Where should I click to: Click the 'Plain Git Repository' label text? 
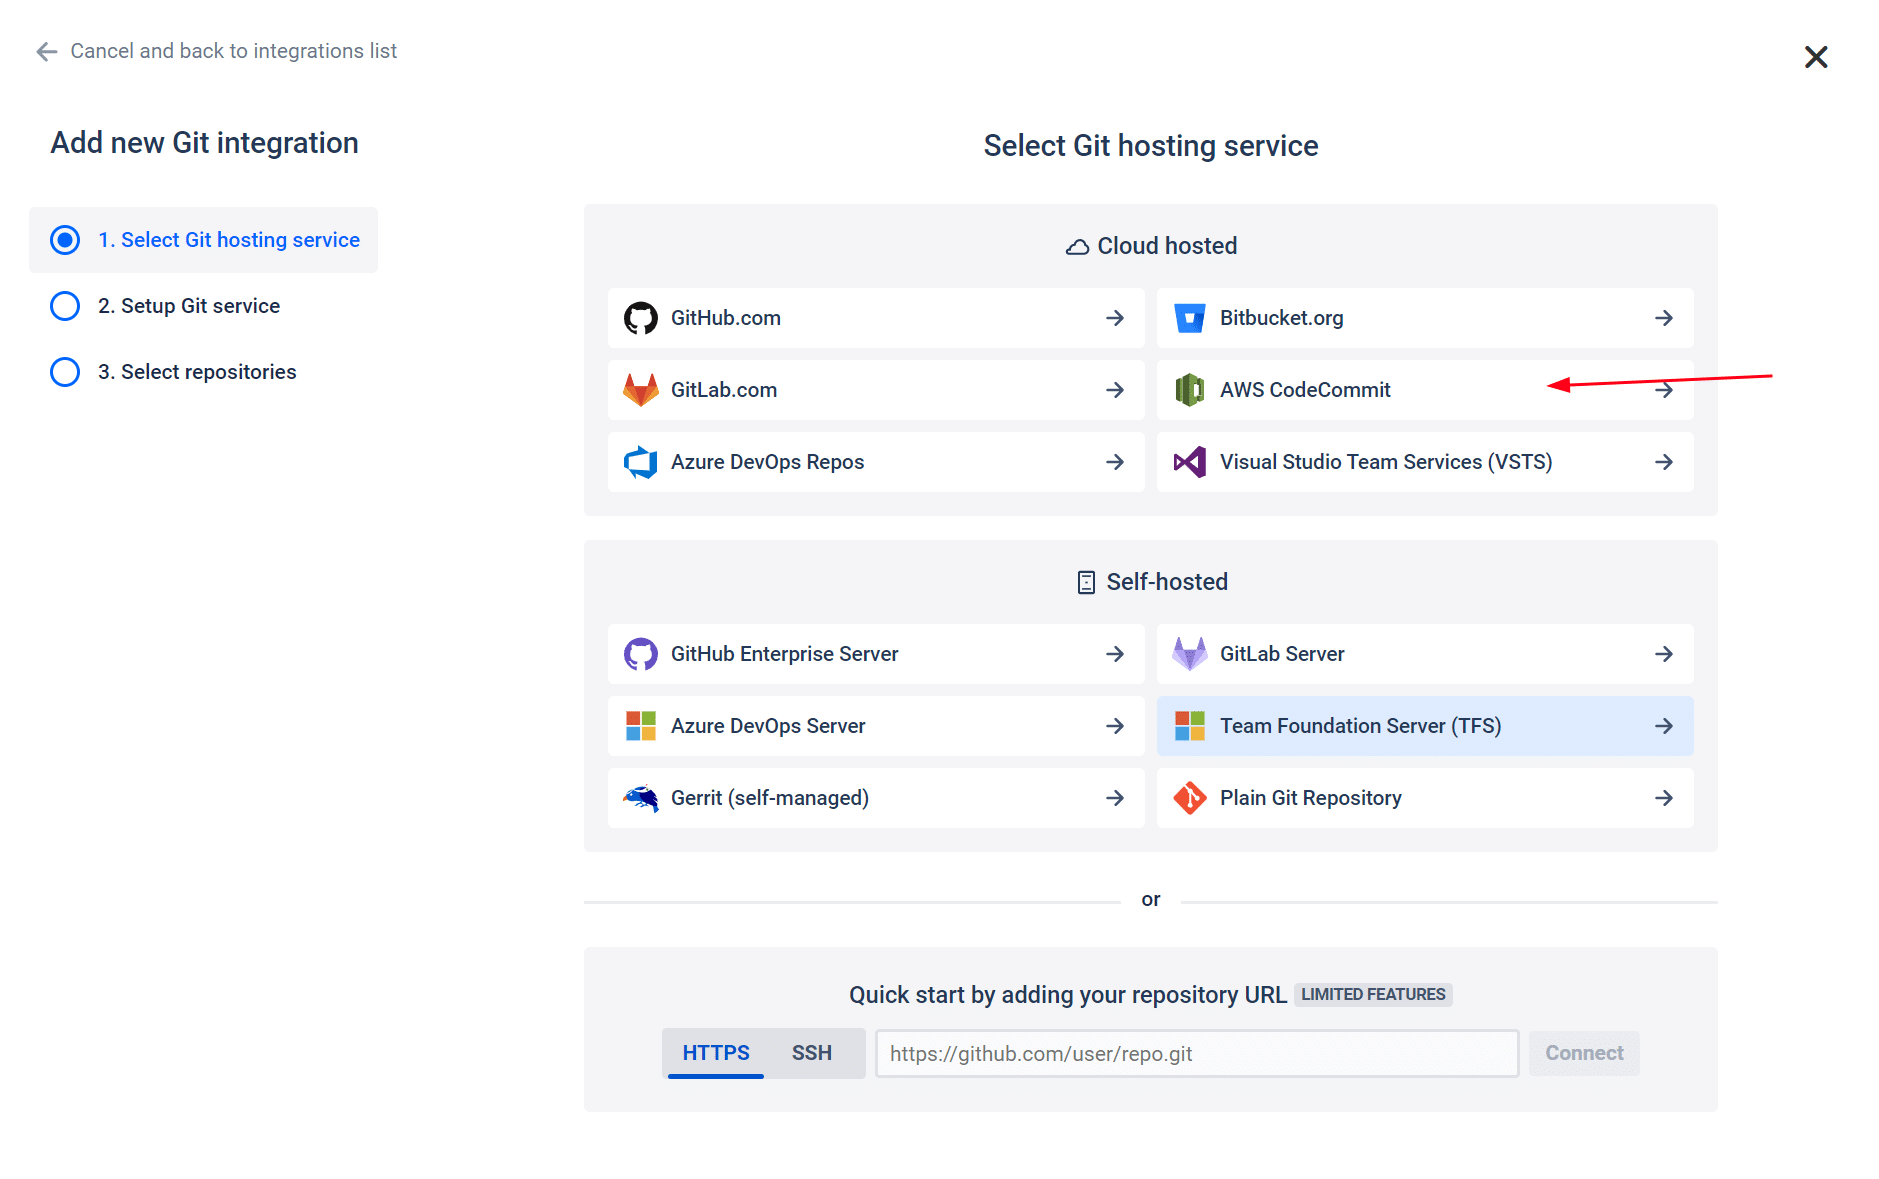[1311, 798]
